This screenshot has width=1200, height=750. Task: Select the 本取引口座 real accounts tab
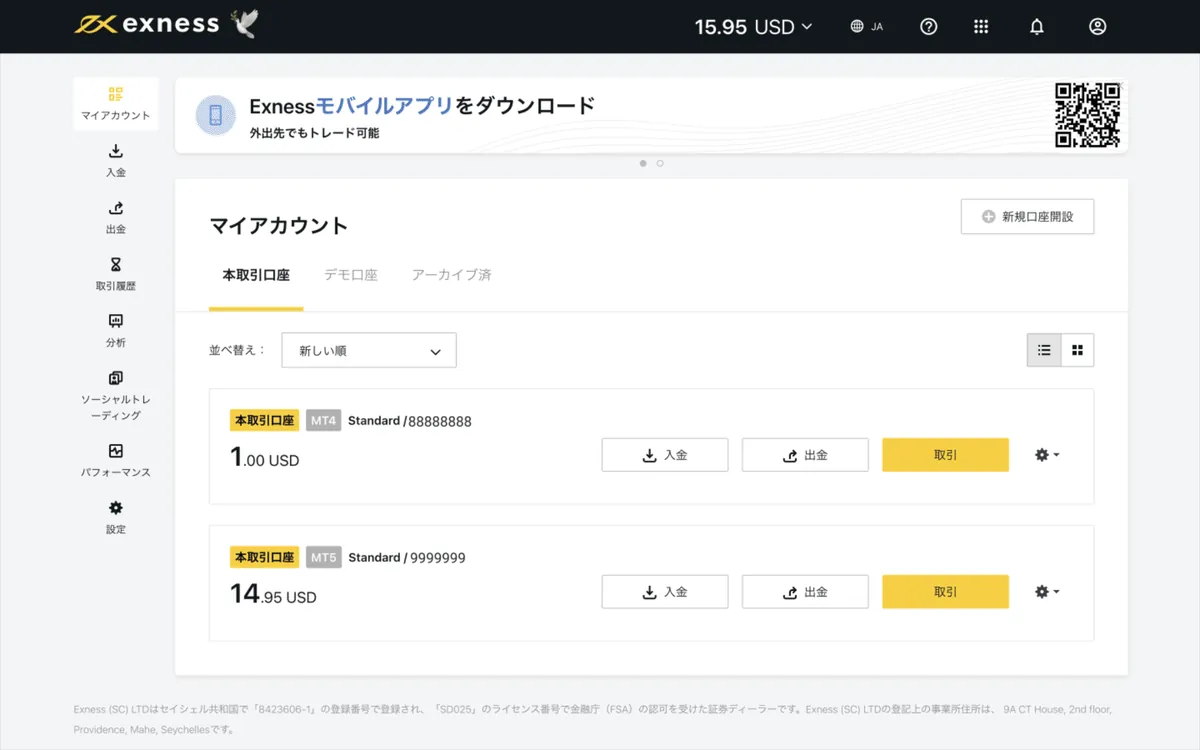[x=256, y=275]
